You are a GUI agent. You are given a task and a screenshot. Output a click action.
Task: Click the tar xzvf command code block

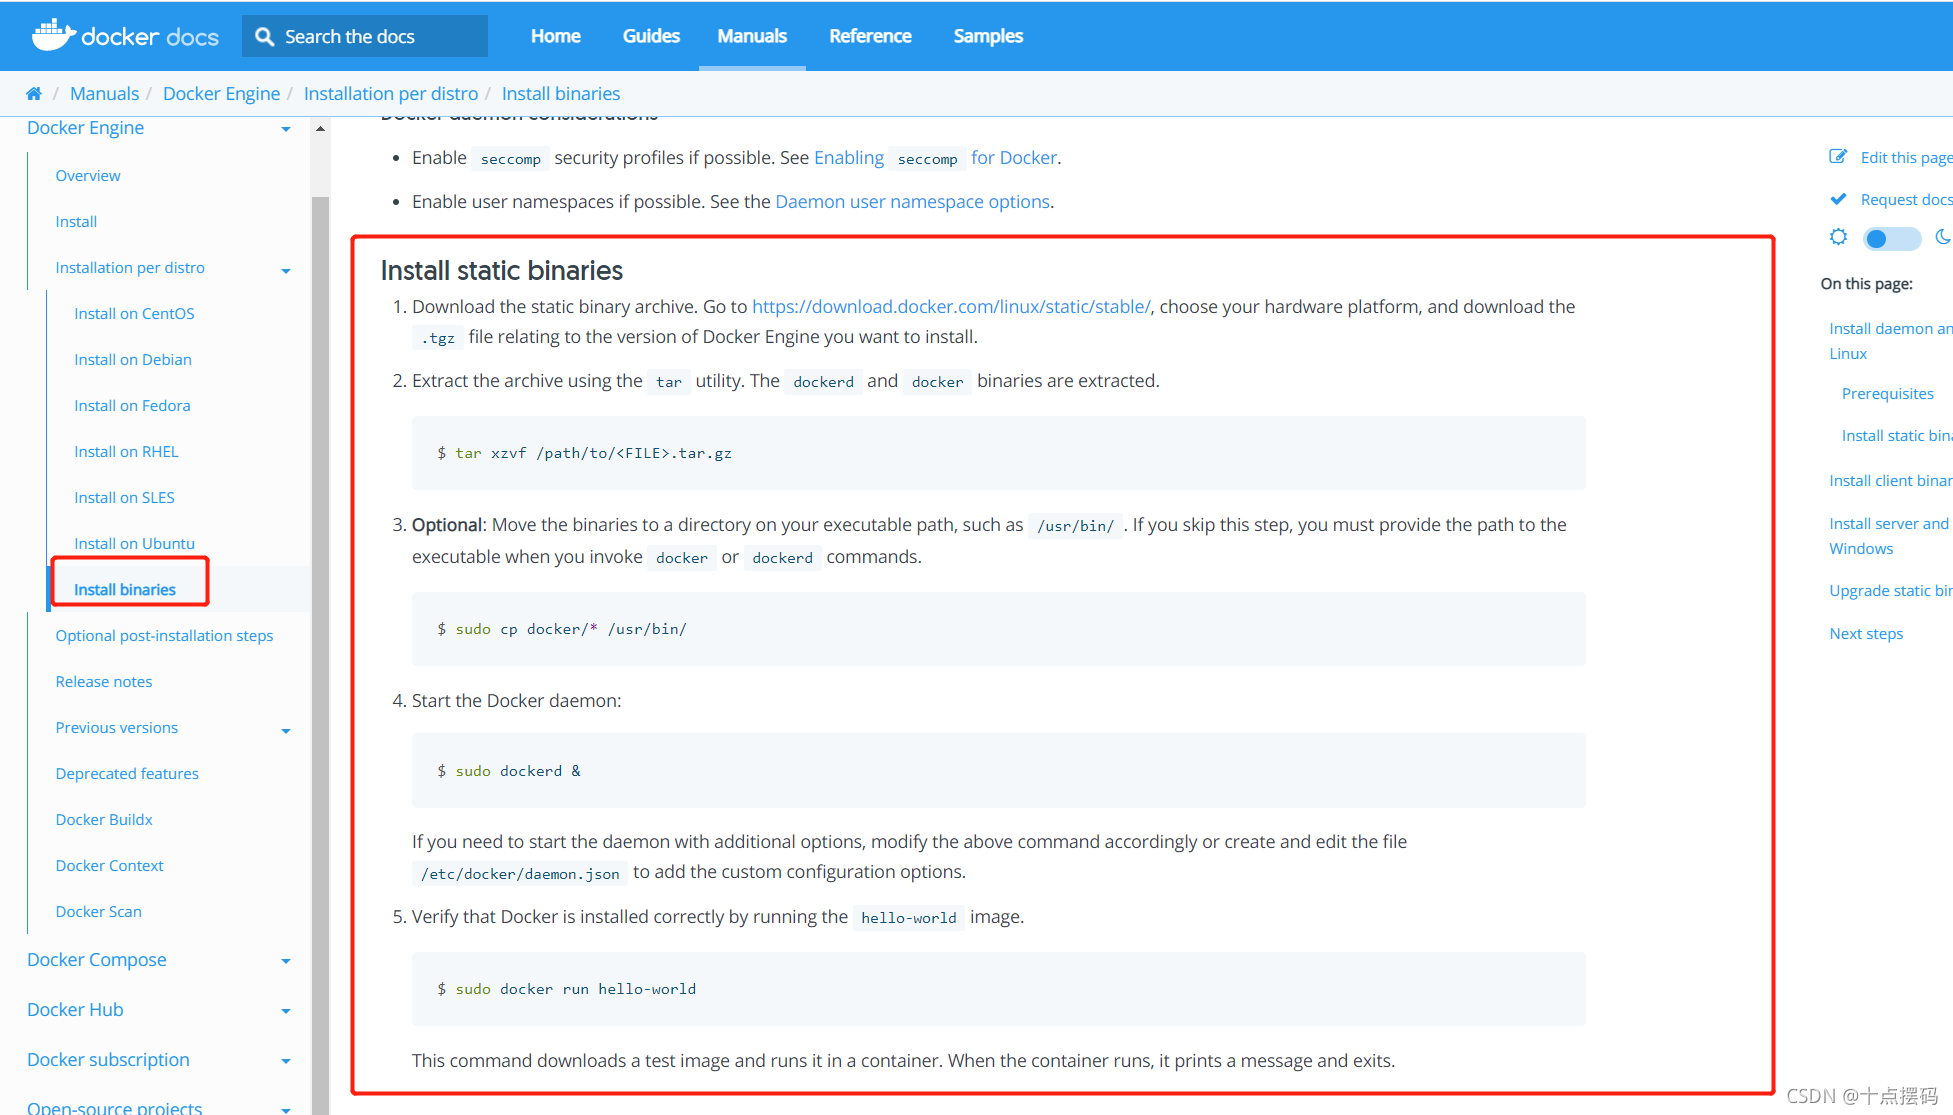[998, 453]
